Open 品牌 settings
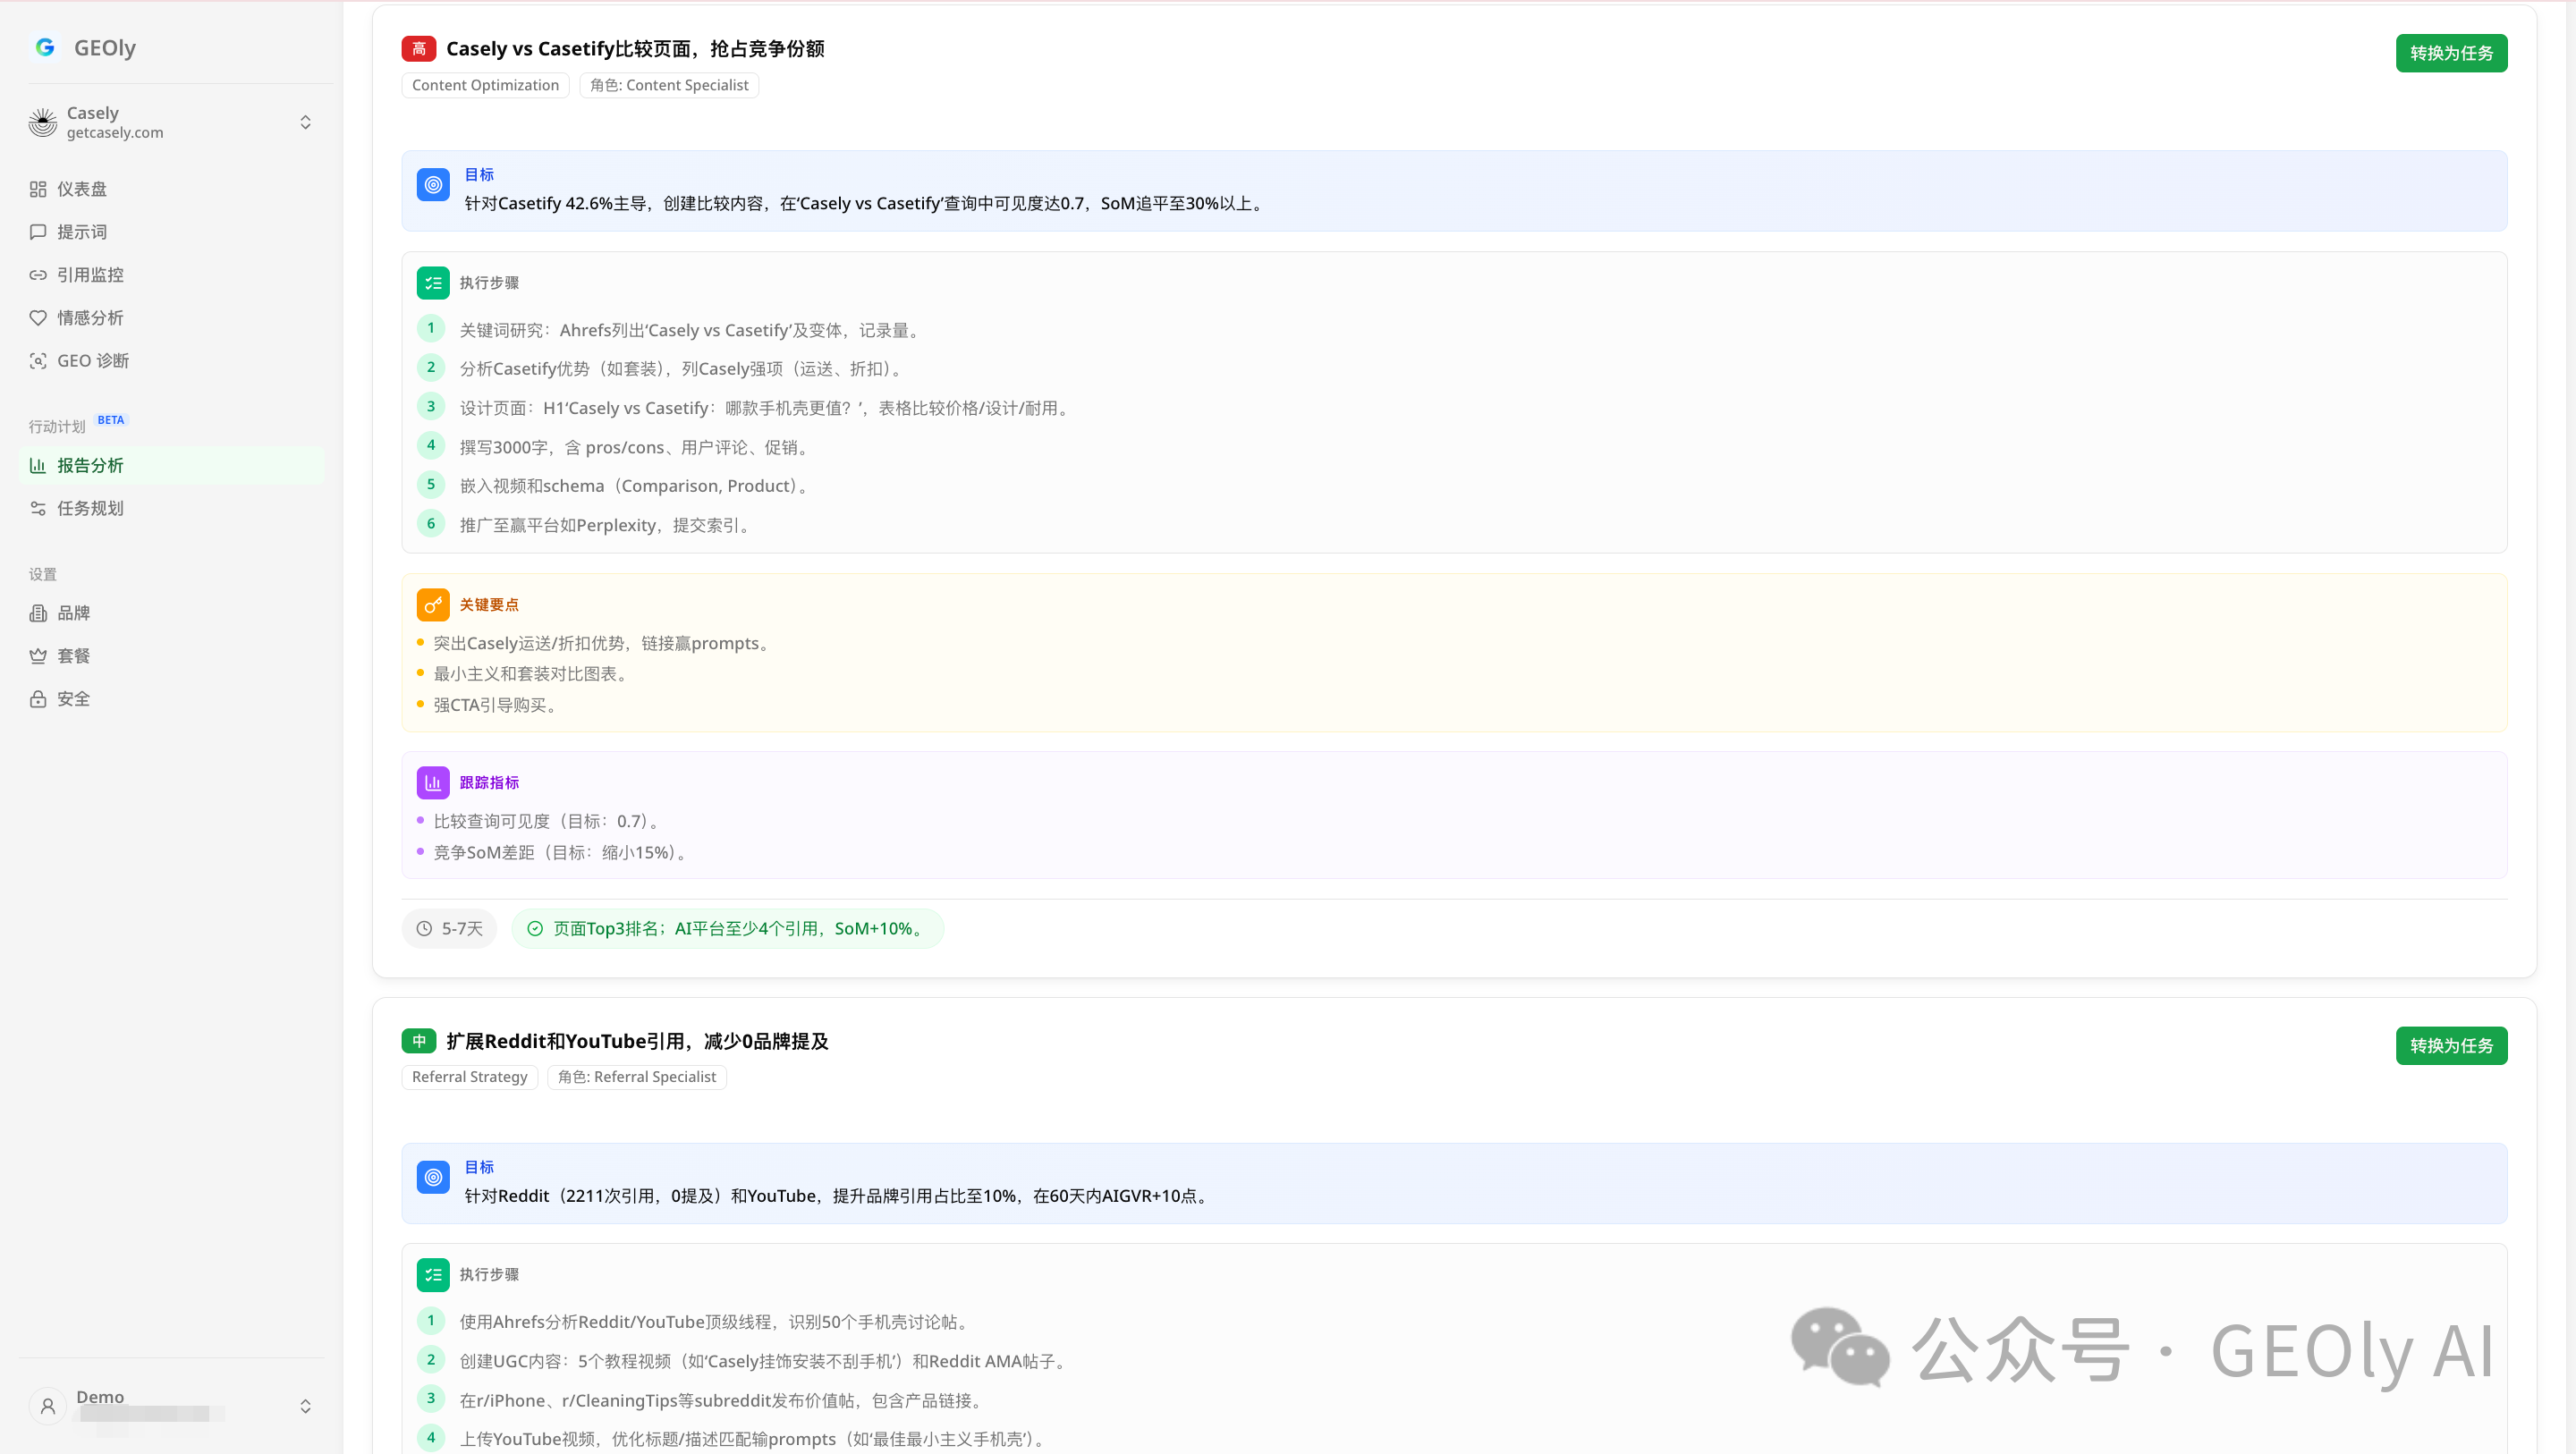This screenshot has width=2576, height=1454. 172,613
